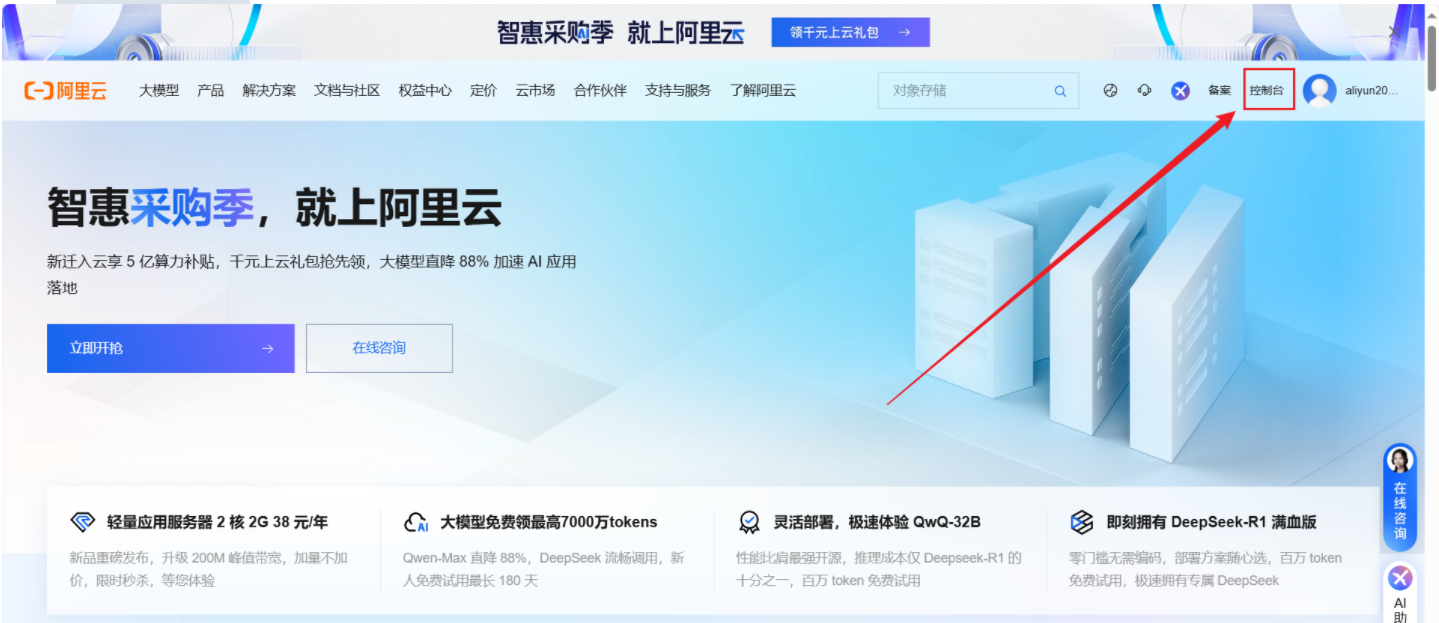Open the floating AI助手 button

pos(1400,592)
